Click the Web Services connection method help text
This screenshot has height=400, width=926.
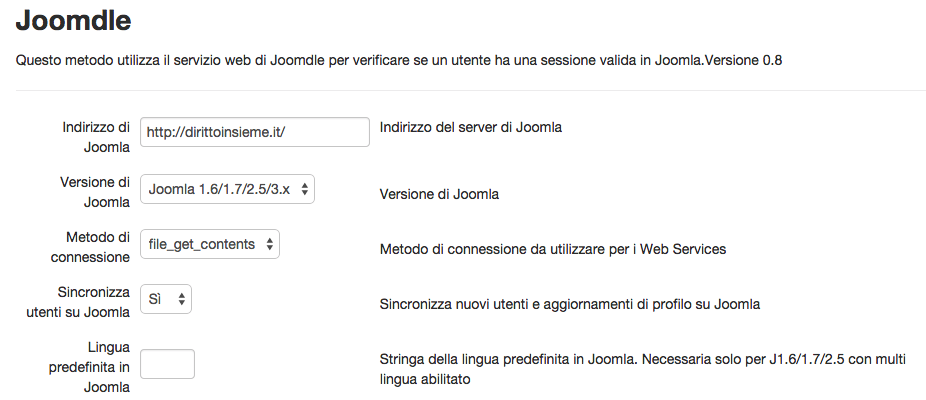tap(553, 249)
